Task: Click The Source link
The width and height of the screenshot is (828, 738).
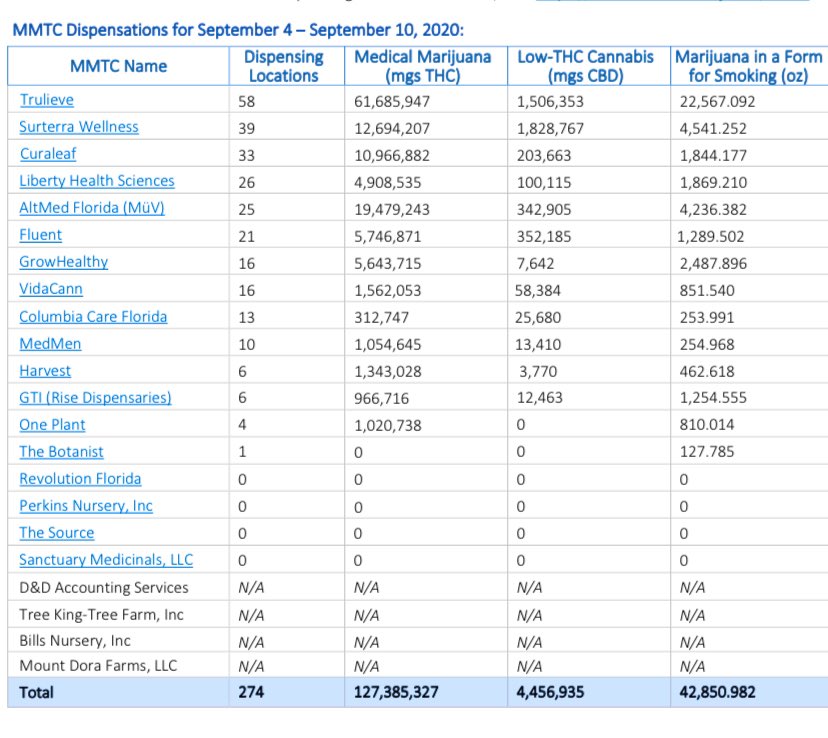Action: pyautogui.click(x=57, y=533)
